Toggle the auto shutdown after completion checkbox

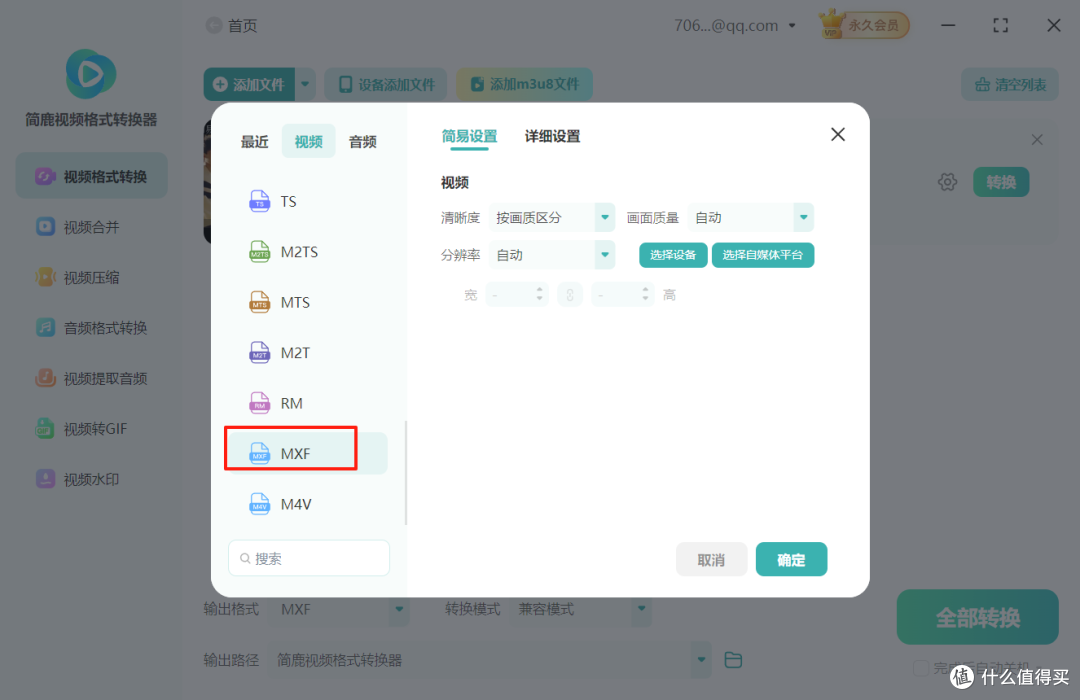pyautogui.click(x=921, y=668)
